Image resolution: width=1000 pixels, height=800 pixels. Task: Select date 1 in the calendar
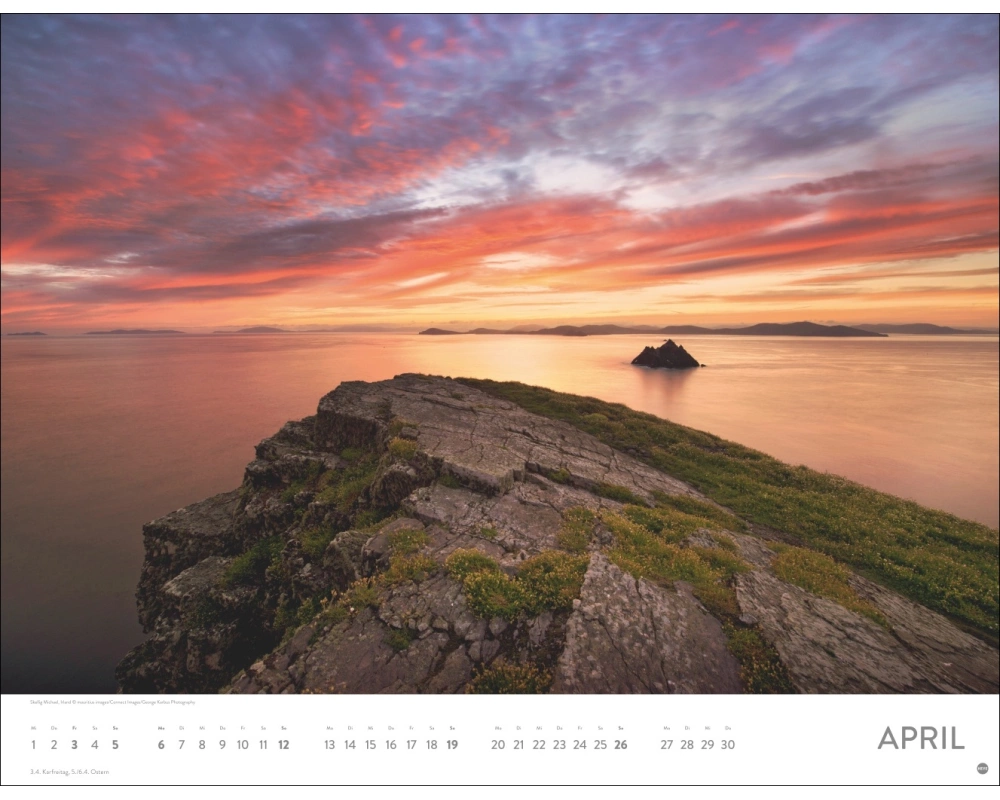pyautogui.click(x=33, y=745)
